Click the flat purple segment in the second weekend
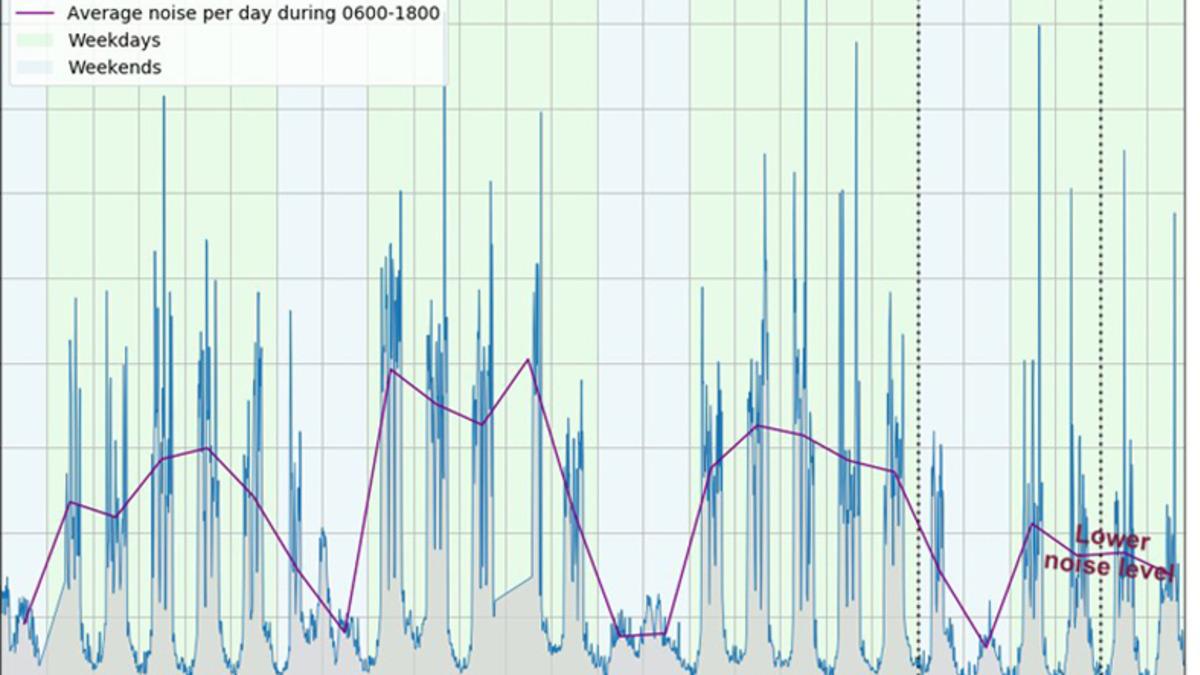1200x675 pixels. (x=642, y=635)
